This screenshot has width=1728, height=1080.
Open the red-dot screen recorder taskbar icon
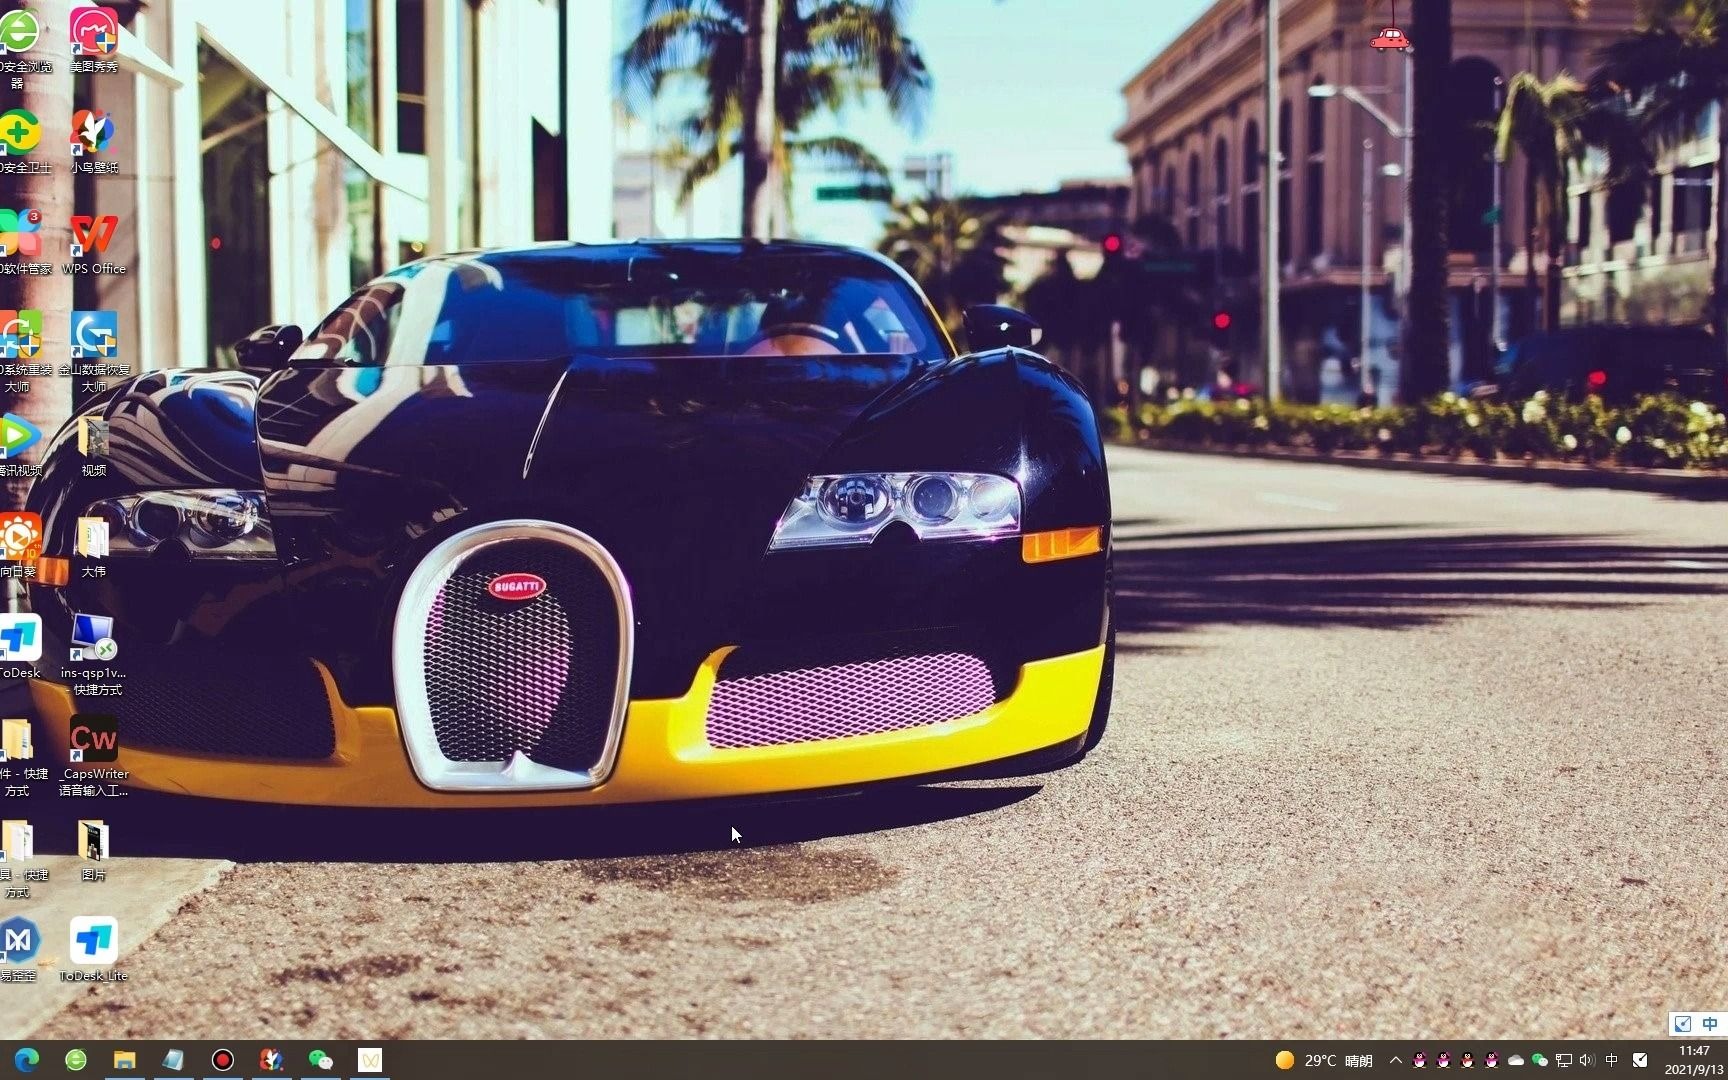tap(222, 1060)
